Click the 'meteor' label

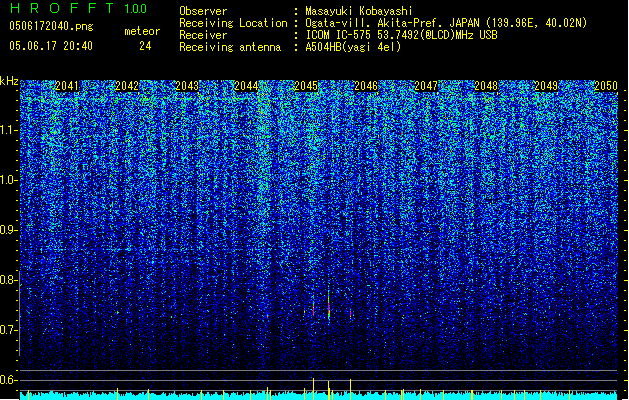pyautogui.click(x=142, y=31)
